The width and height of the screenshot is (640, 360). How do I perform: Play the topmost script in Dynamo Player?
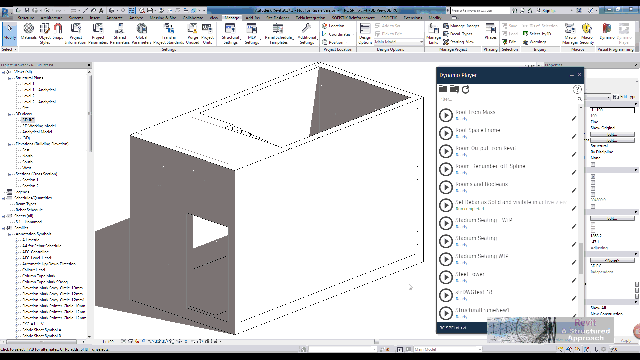(x=446, y=115)
